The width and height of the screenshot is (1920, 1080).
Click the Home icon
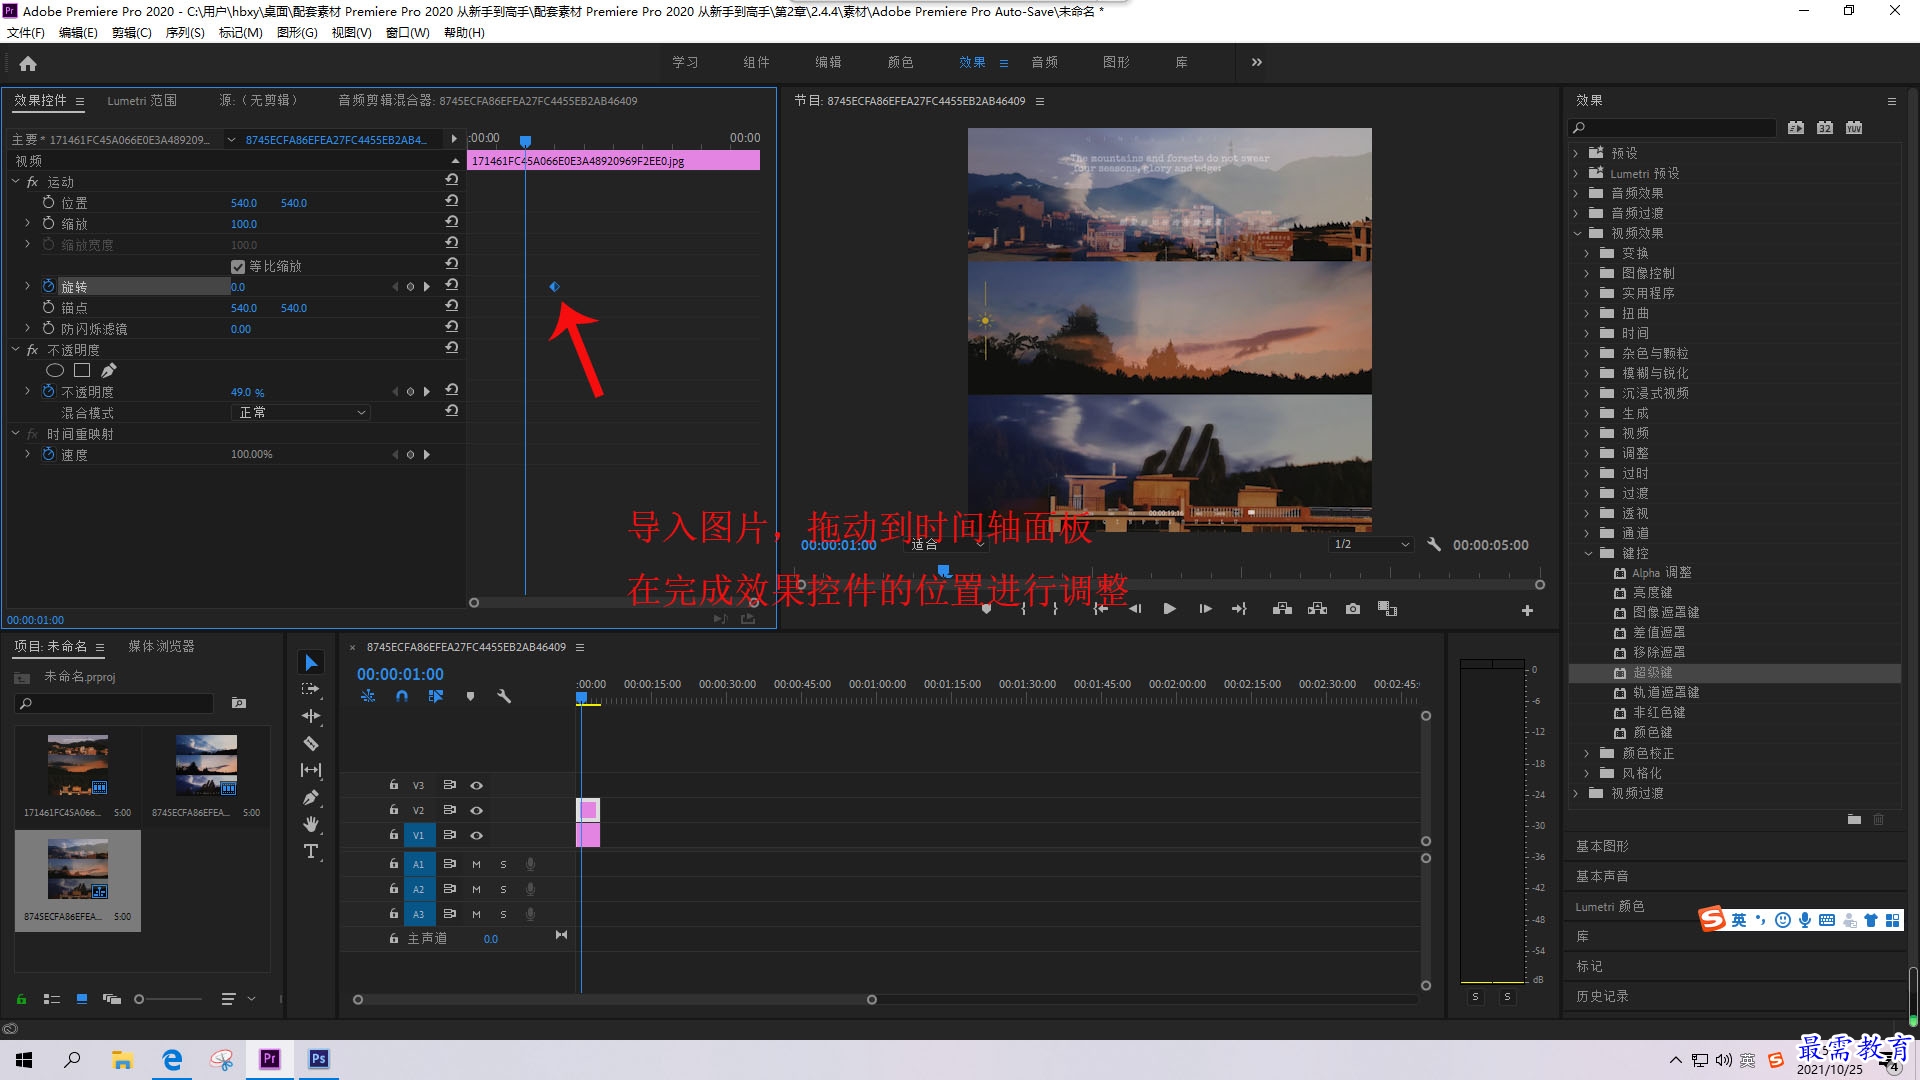coord(28,63)
